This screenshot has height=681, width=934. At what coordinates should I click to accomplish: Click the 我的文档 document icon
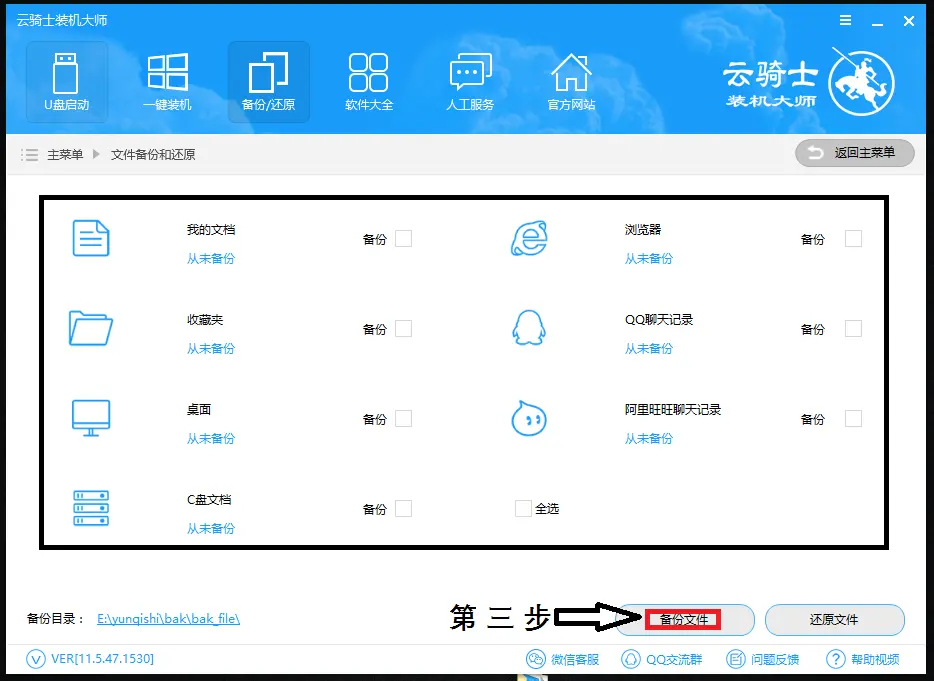coord(91,238)
